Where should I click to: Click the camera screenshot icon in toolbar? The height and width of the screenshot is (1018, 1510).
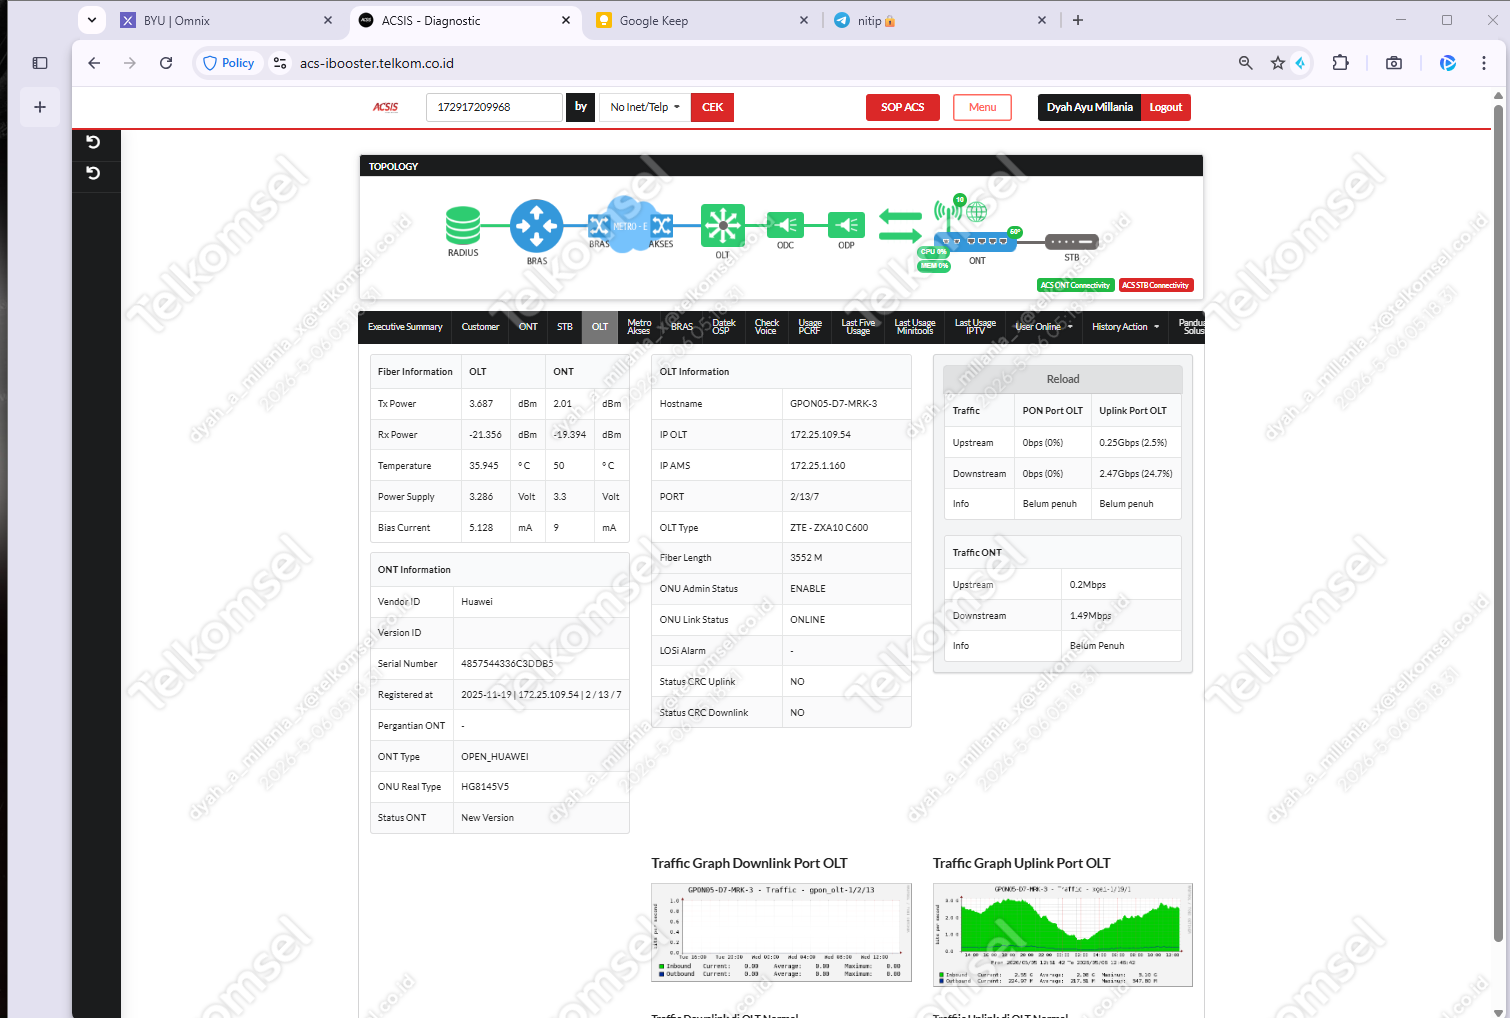(x=1394, y=63)
